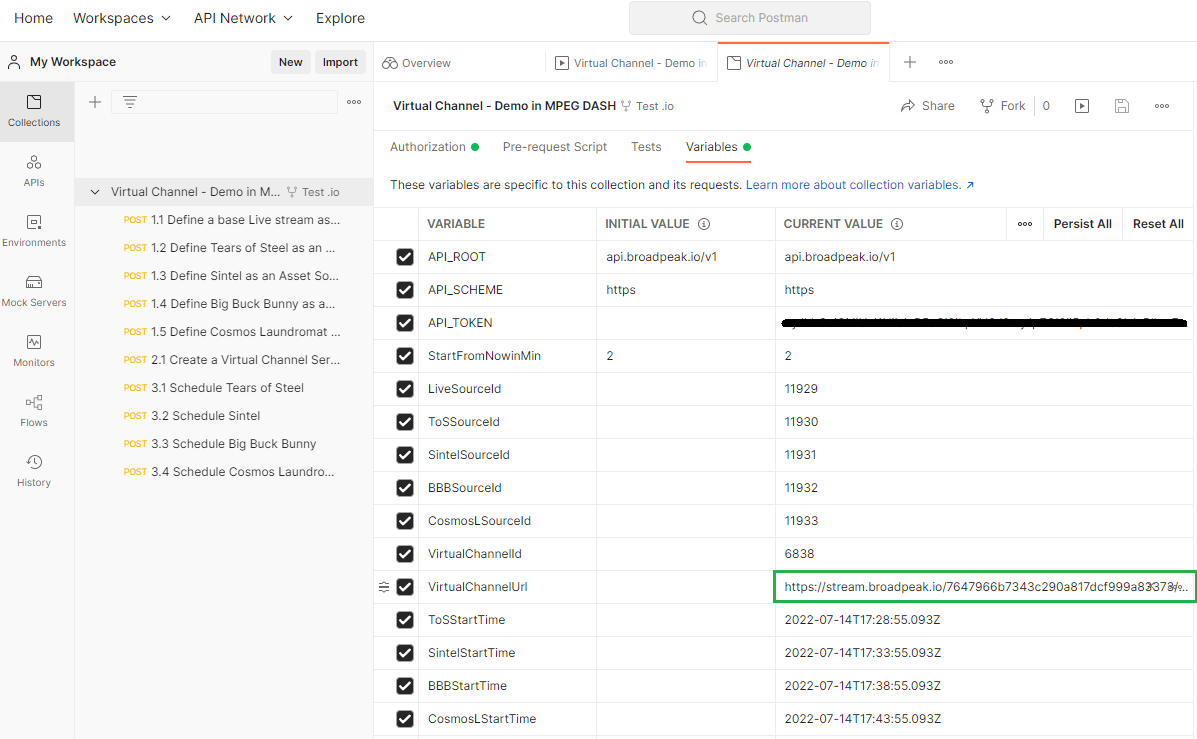
Task: Select the Variables tab
Action: 718,147
